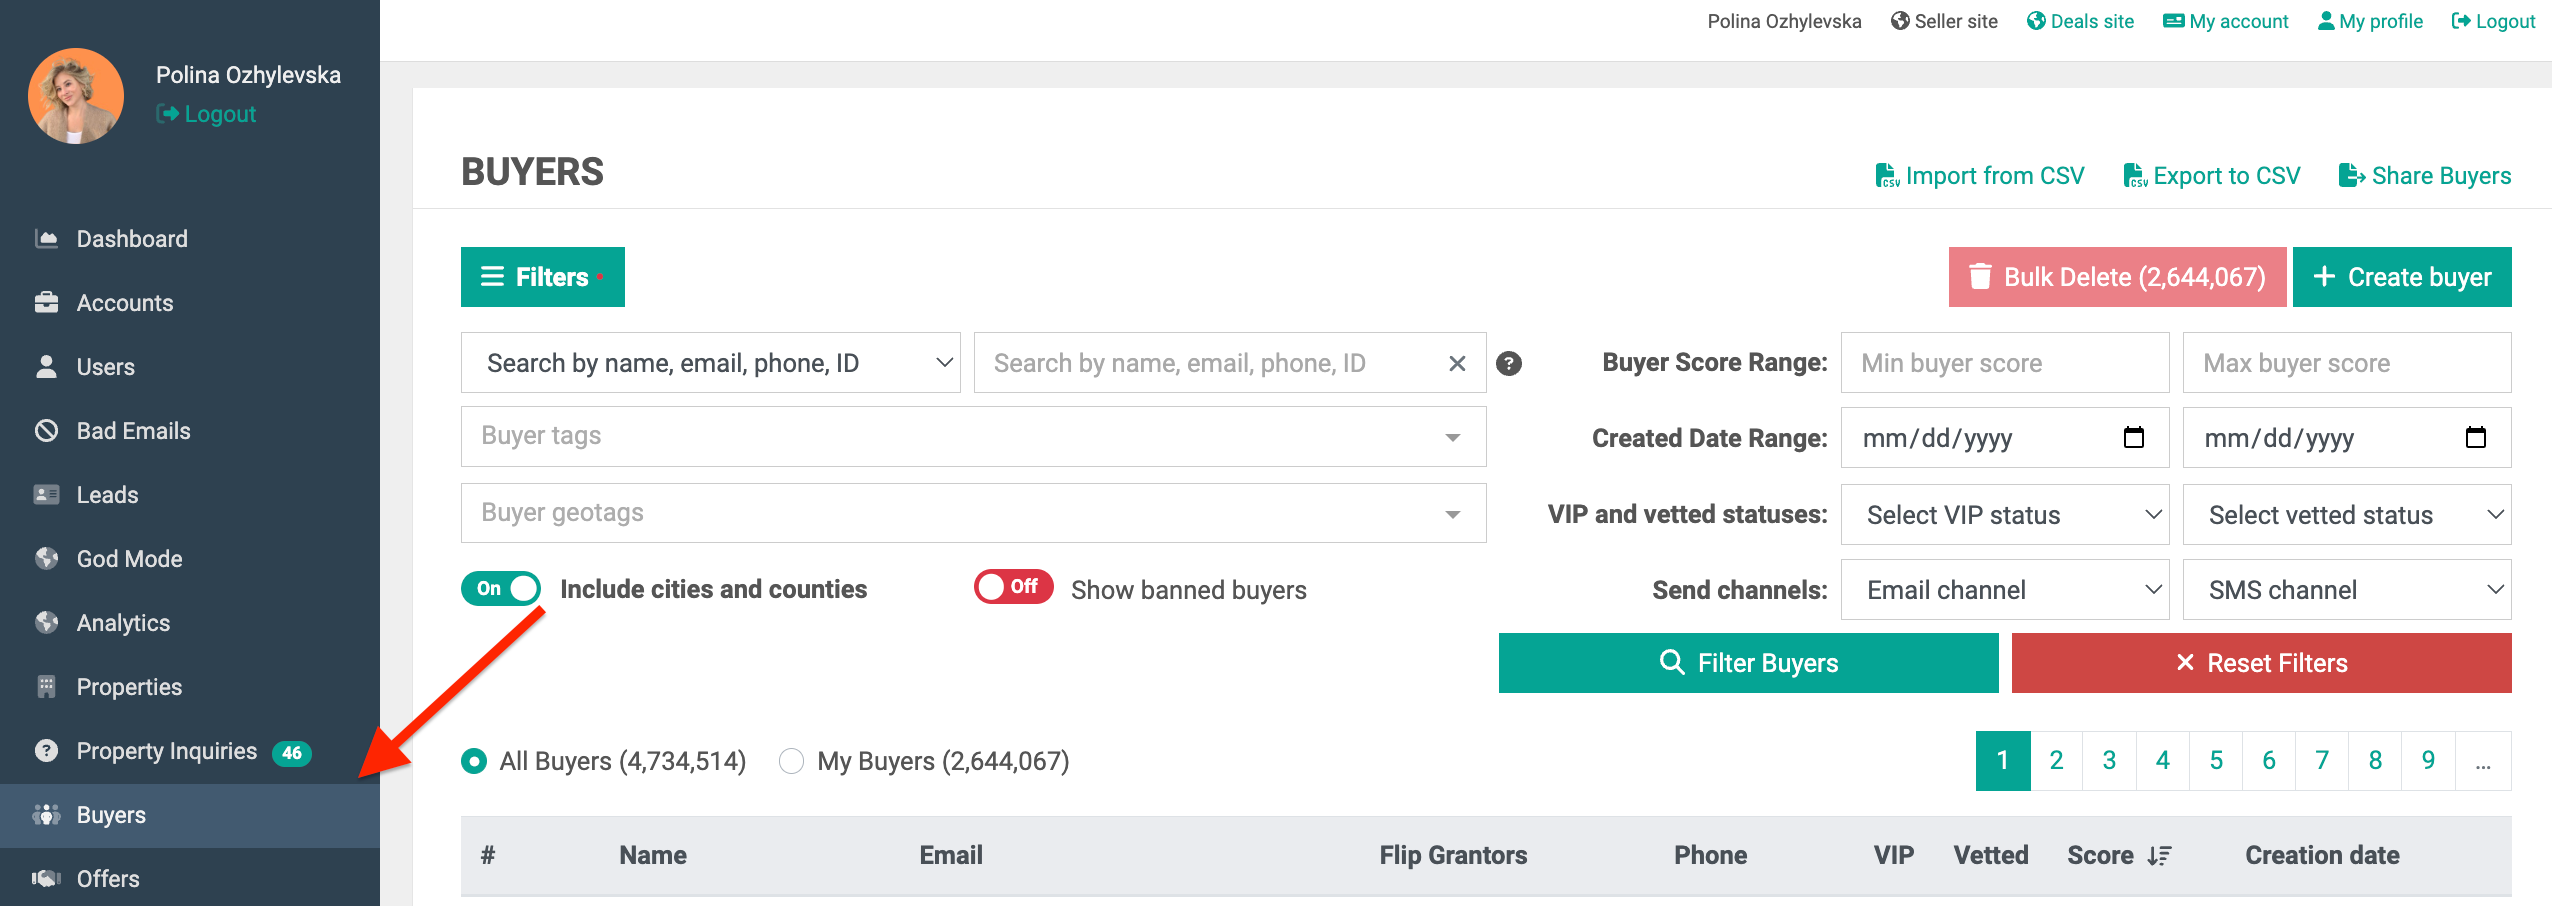This screenshot has height=906, width=2552.
Task: Toggle Include cities and counties switch
Action: coord(501,588)
